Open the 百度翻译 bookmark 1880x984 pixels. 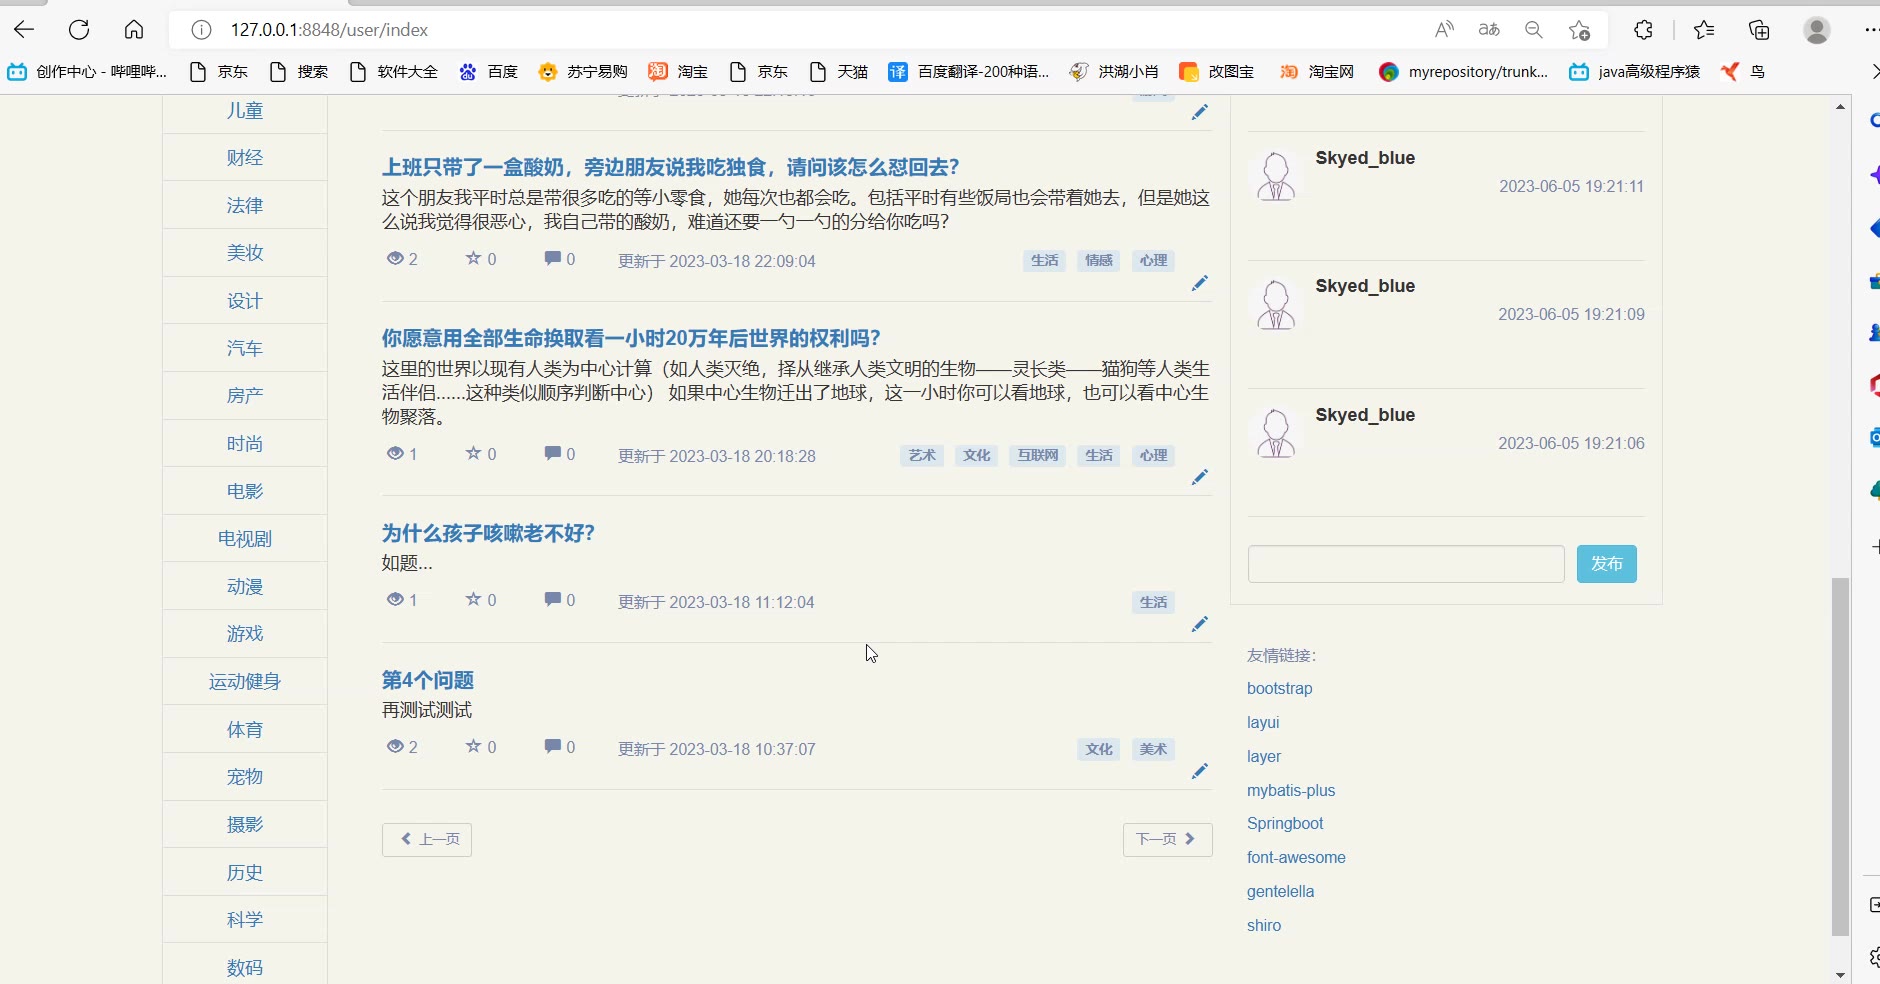(969, 72)
